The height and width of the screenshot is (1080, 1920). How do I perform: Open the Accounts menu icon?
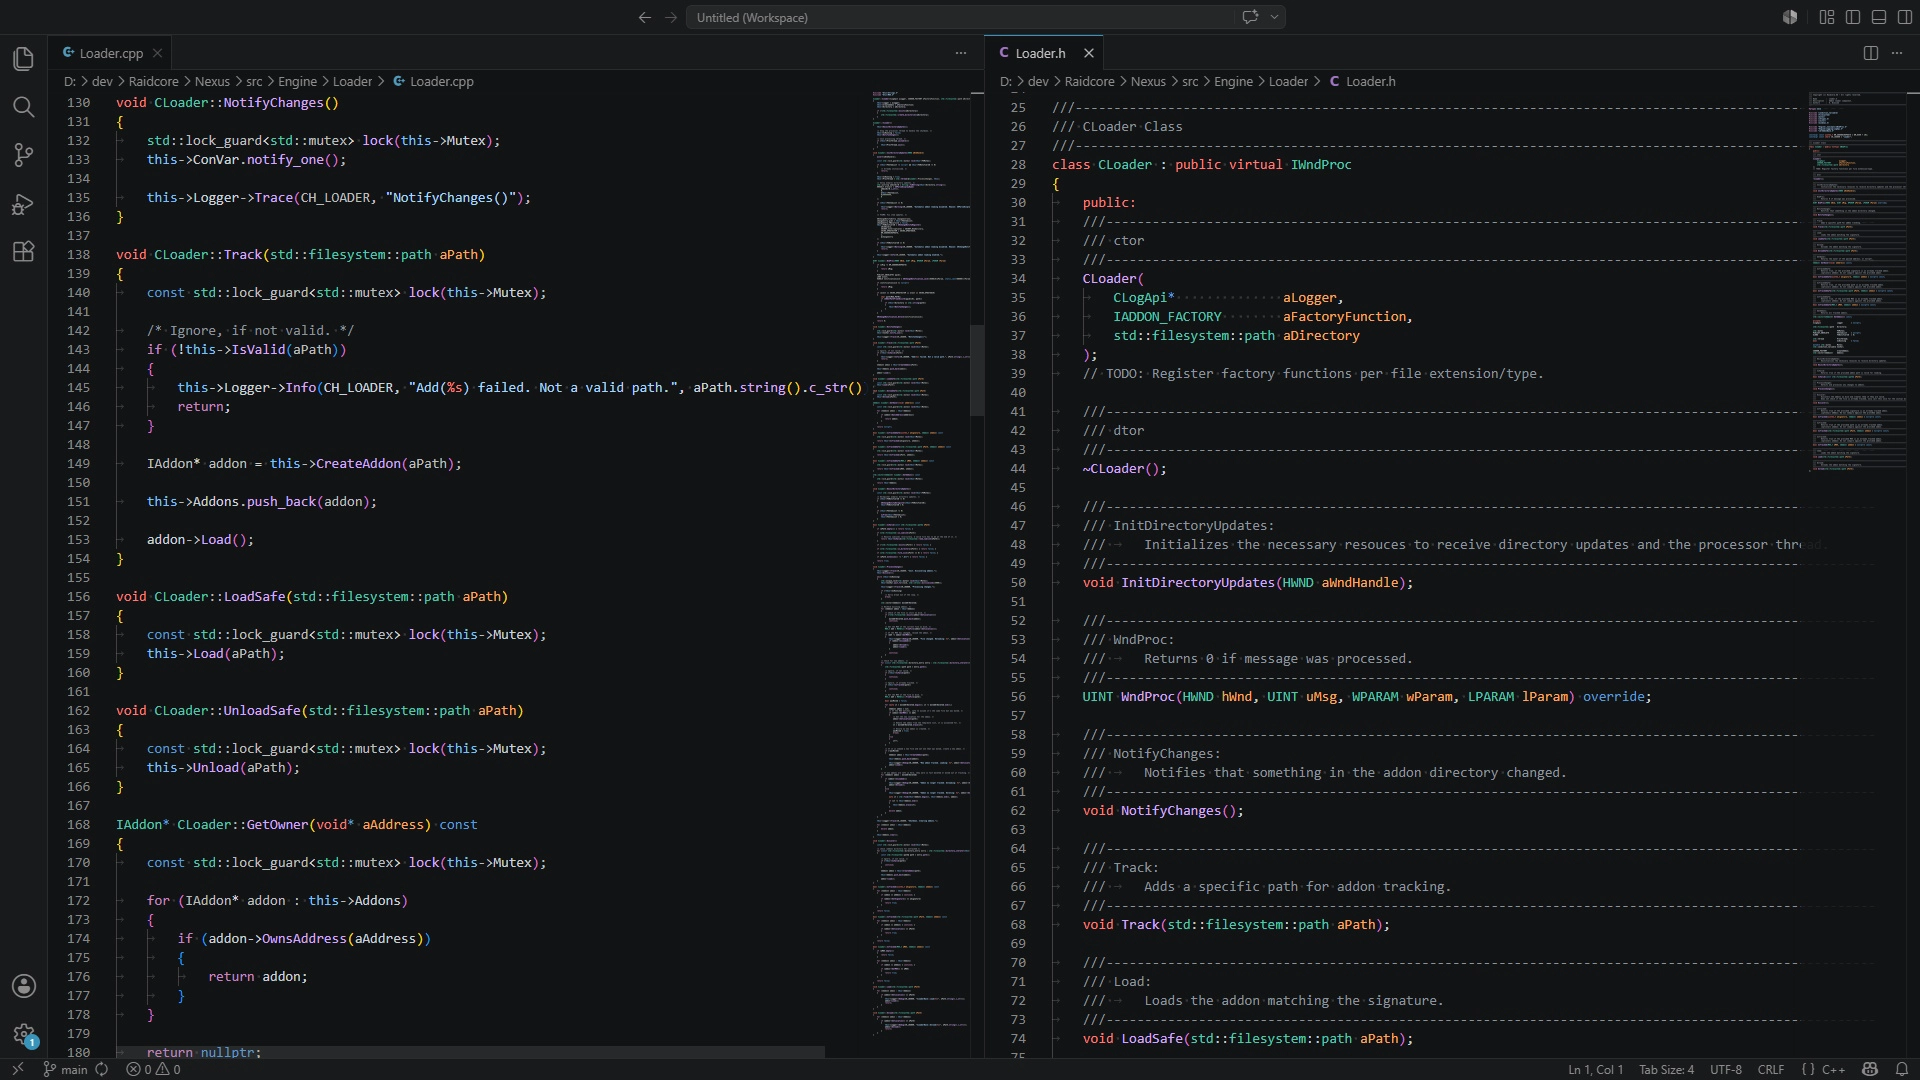click(x=24, y=986)
